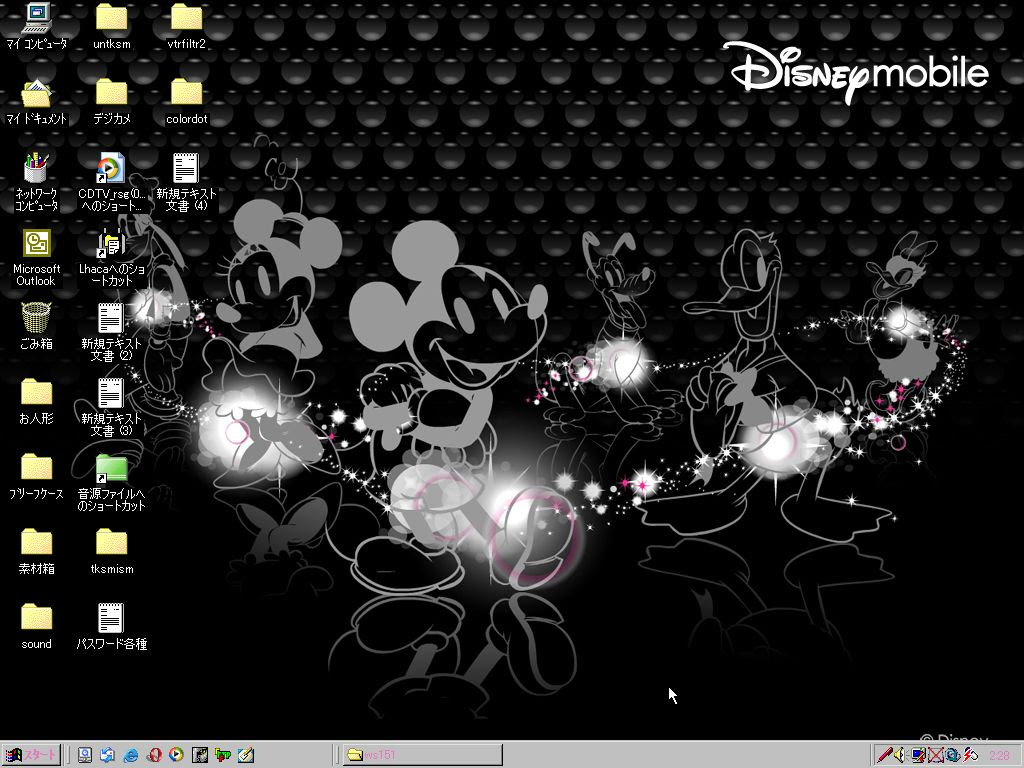Launch Outlook Express from quick launch
This screenshot has height=768, width=1024.
click(x=108, y=755)
